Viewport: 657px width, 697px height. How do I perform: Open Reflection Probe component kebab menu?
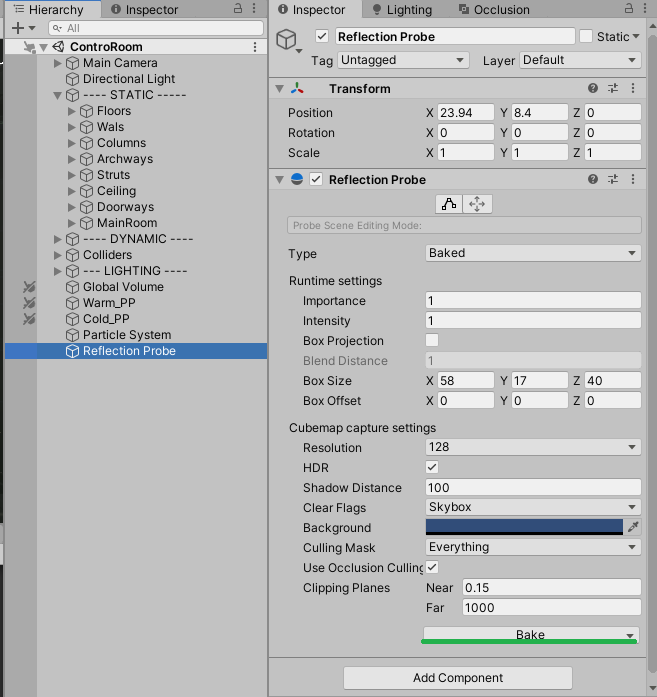(x=633, y=179)
